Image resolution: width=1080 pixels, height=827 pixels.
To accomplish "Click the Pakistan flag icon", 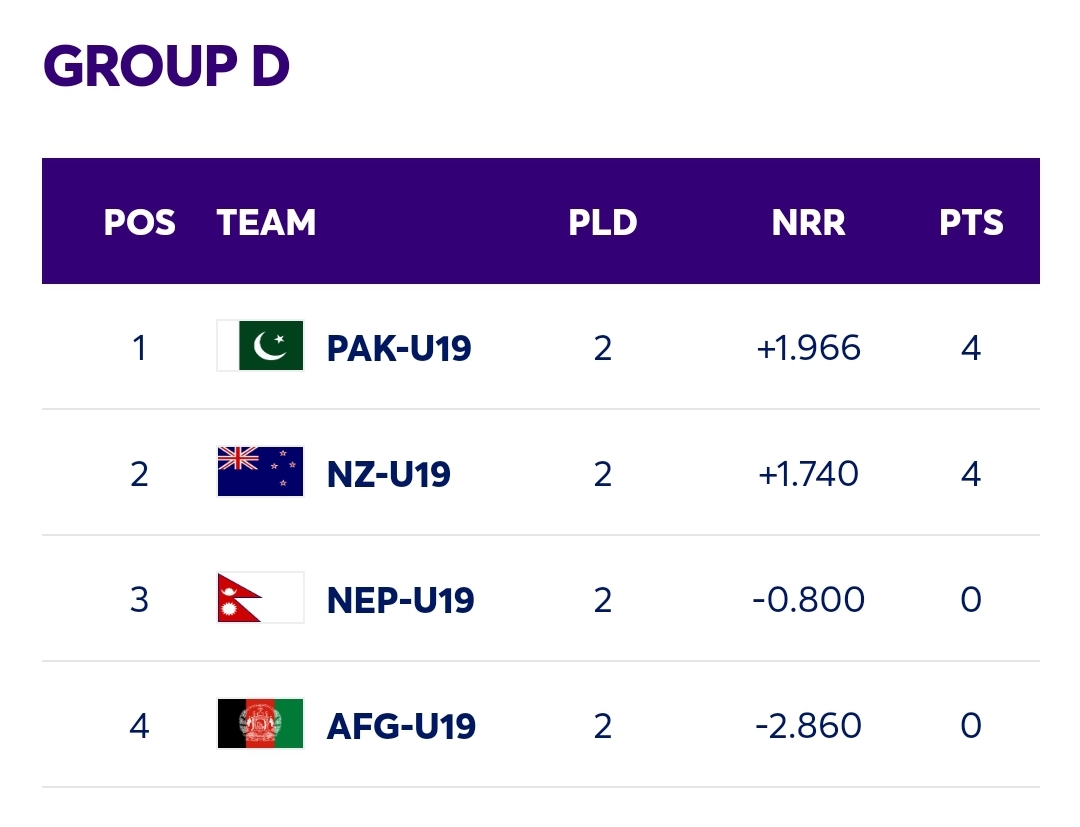I will click(x=260, y=346).
